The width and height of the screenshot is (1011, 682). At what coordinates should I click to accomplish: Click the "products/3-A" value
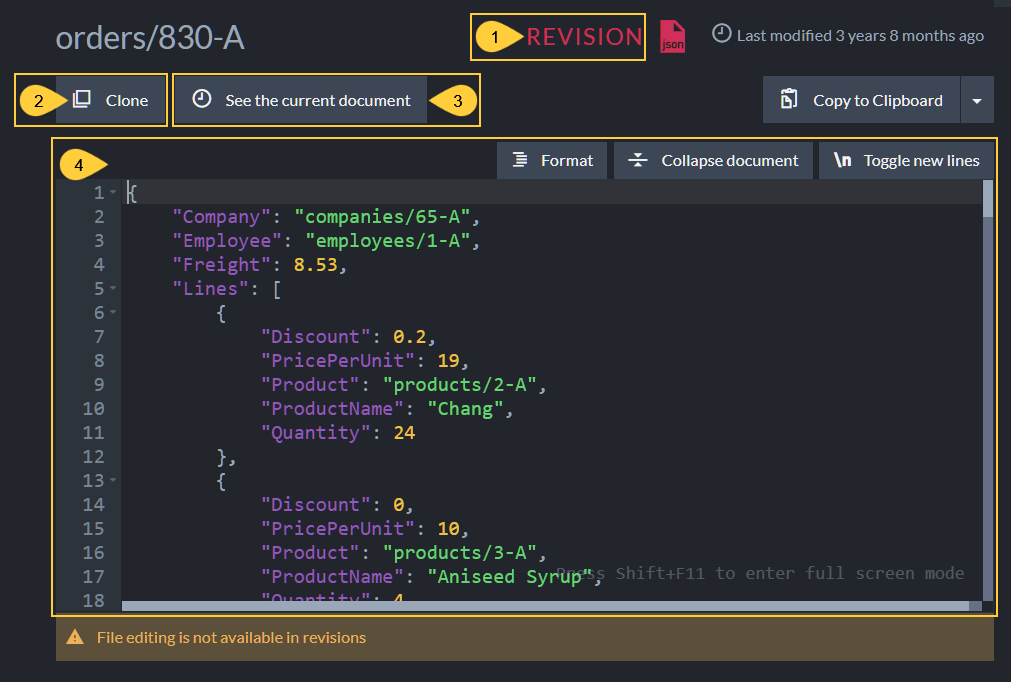click(x=460, y=552)
